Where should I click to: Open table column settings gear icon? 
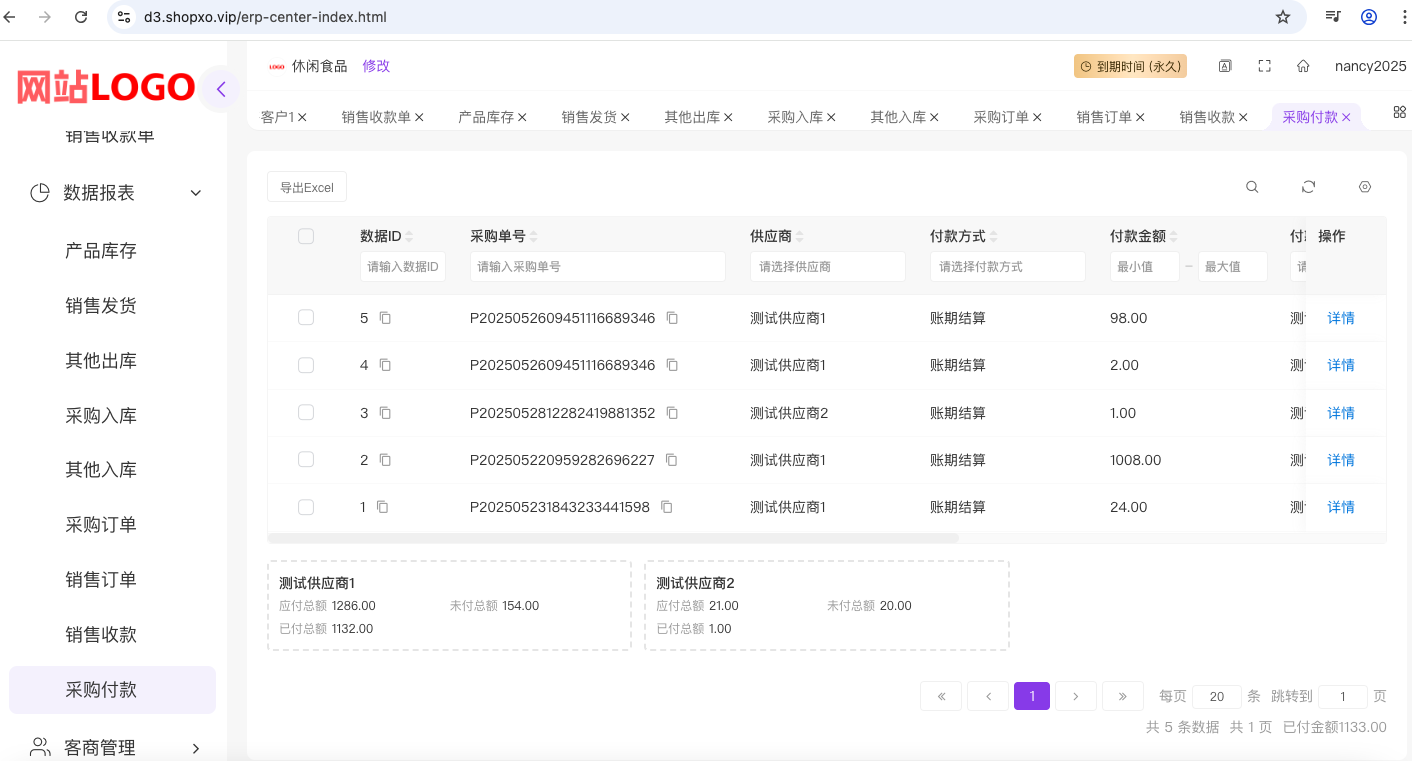[1365, 187]
